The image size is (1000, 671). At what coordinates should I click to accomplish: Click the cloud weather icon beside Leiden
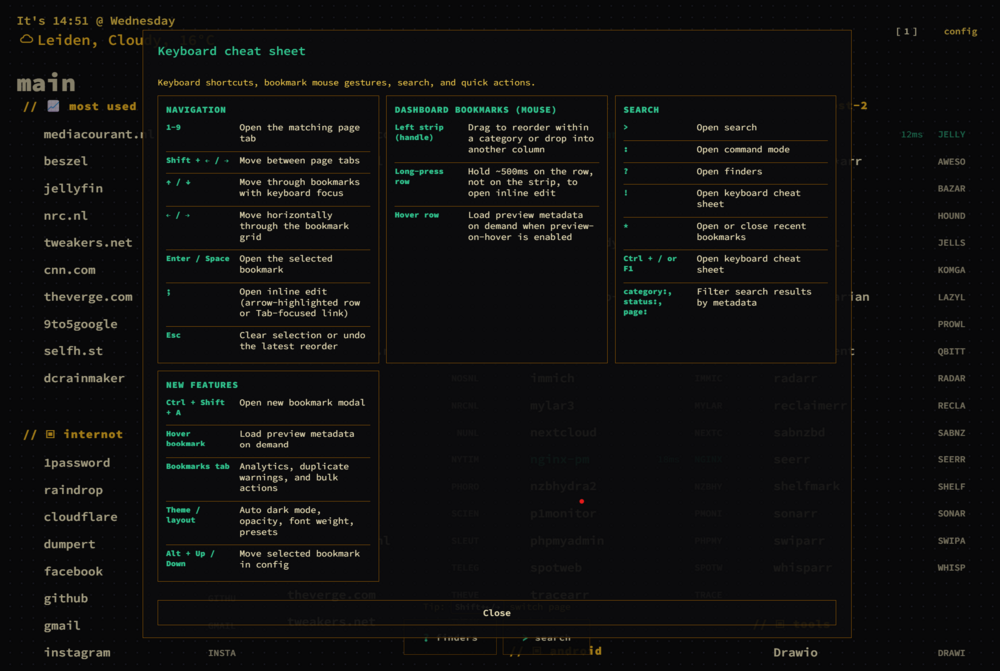pyautogui.click(x=26, y=40)
